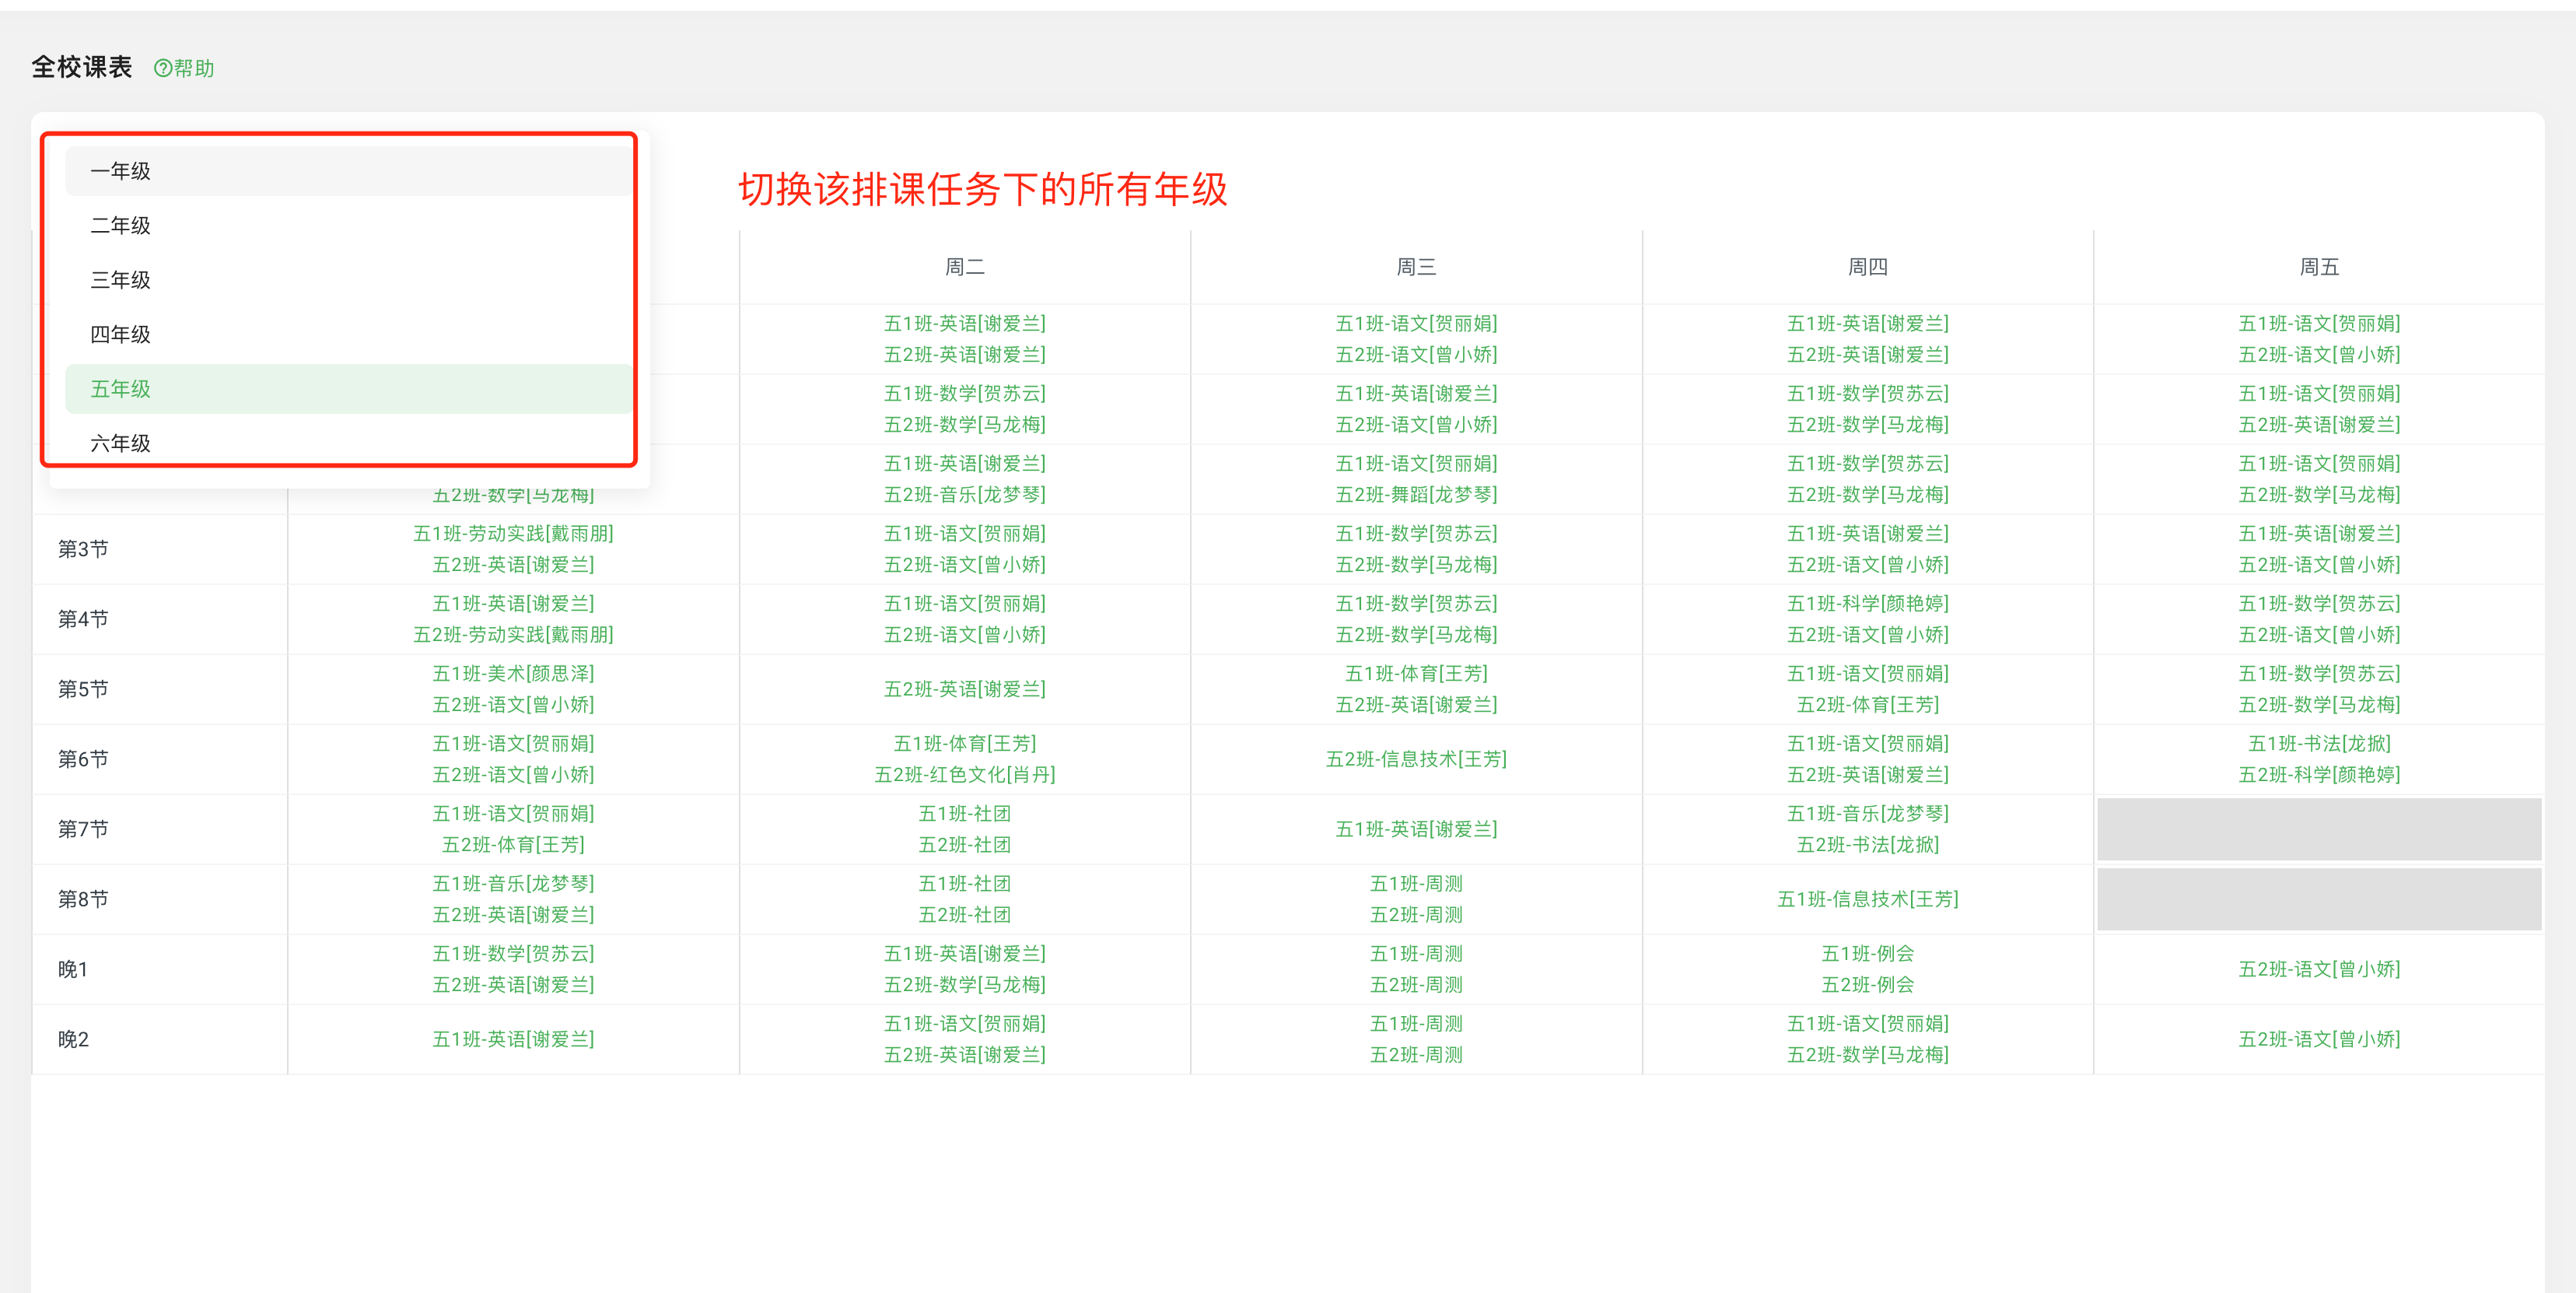Open 五2班-科学[颜艳婷] Friday sixth period
Image resolution: width=2576 pixels, height=1293 pixels.
coord(2318,774)
